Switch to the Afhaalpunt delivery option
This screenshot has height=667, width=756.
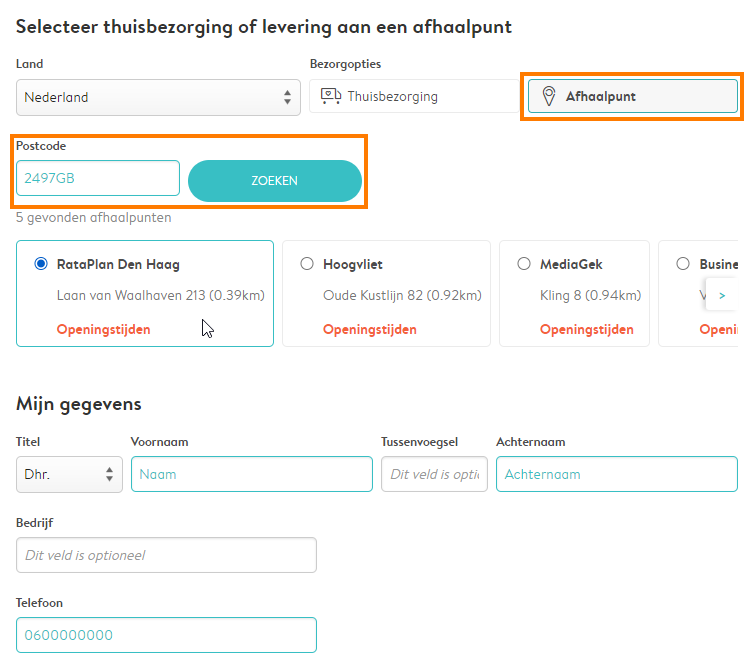pyautogui.click(x=633, y=96)
